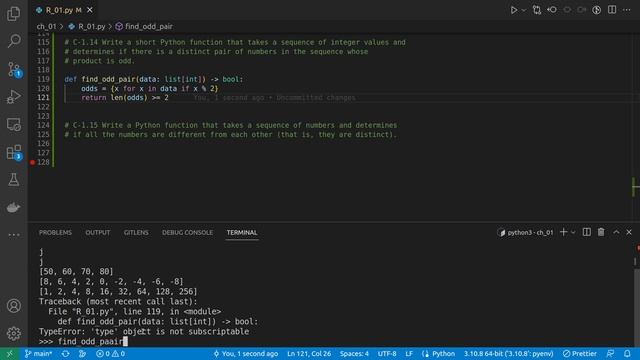Open the Explorer view in activity bar

point(13,13)
